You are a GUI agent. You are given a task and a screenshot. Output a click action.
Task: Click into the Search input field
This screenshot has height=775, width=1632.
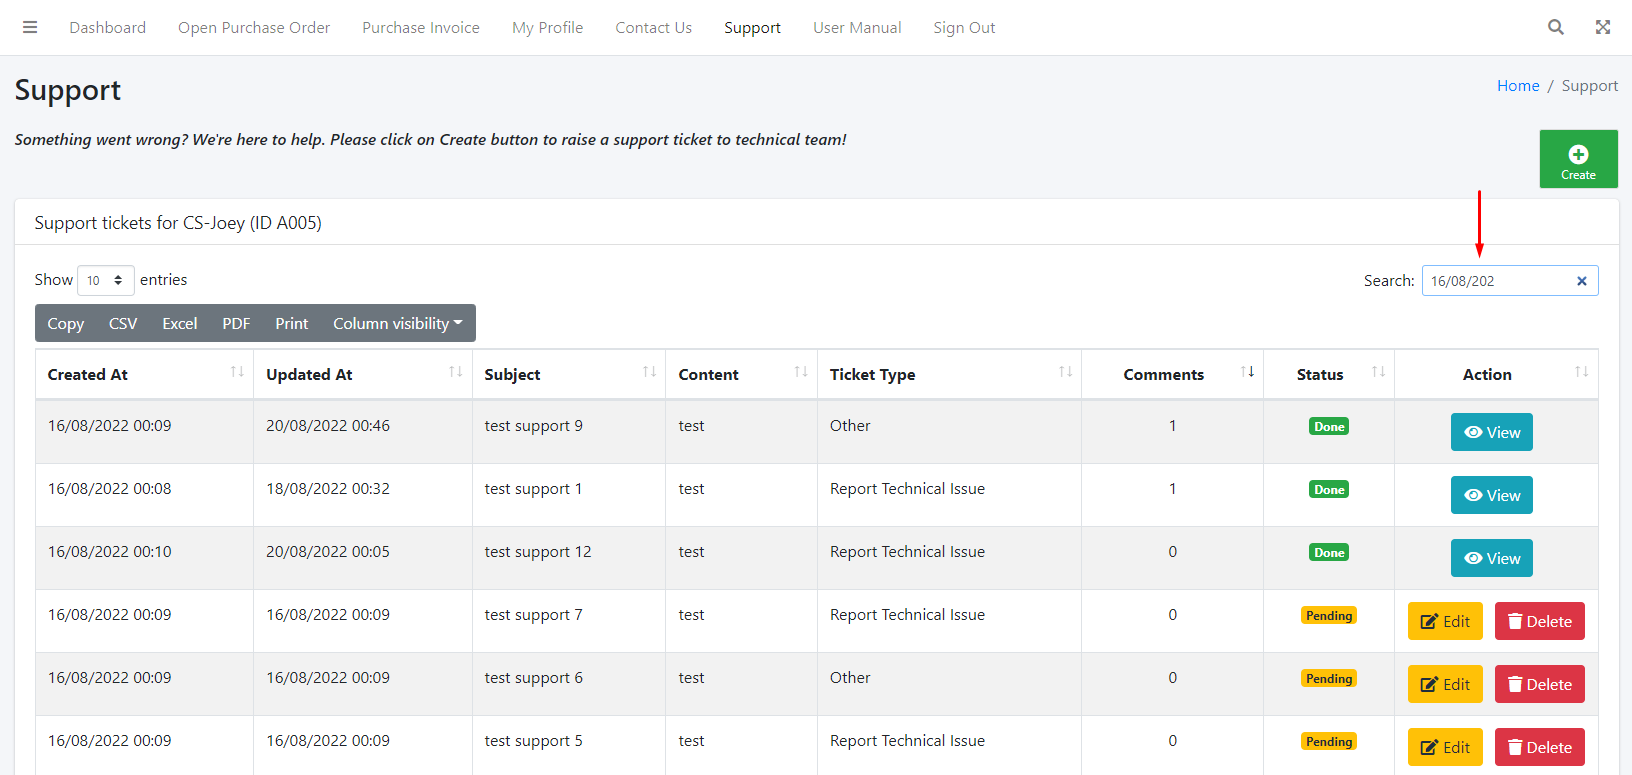pos(1495,281)
